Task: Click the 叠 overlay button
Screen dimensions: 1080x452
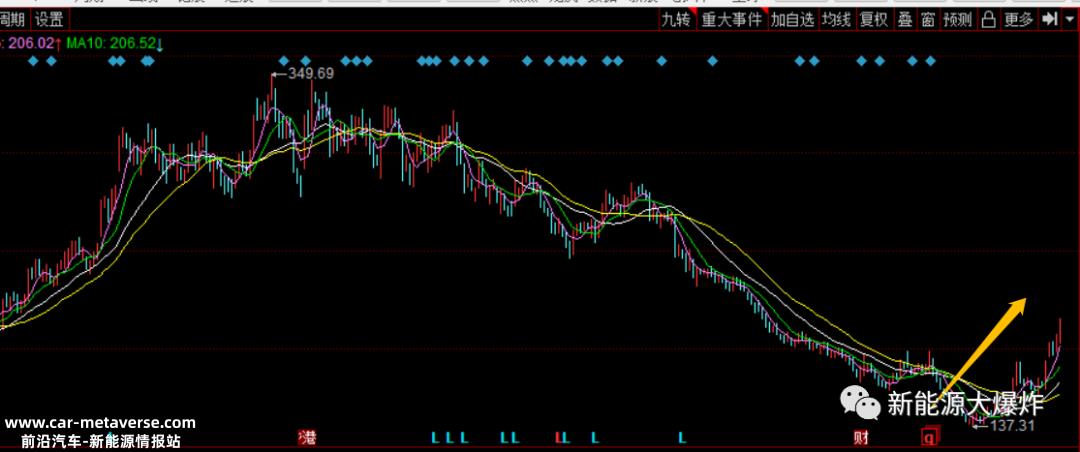Action: (x=905, y=20)
